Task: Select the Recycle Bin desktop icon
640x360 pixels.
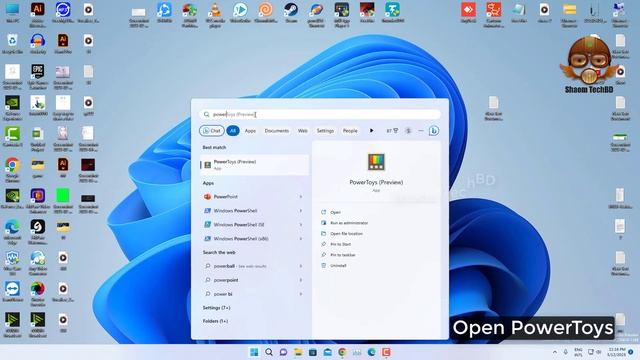Action: 12,44
